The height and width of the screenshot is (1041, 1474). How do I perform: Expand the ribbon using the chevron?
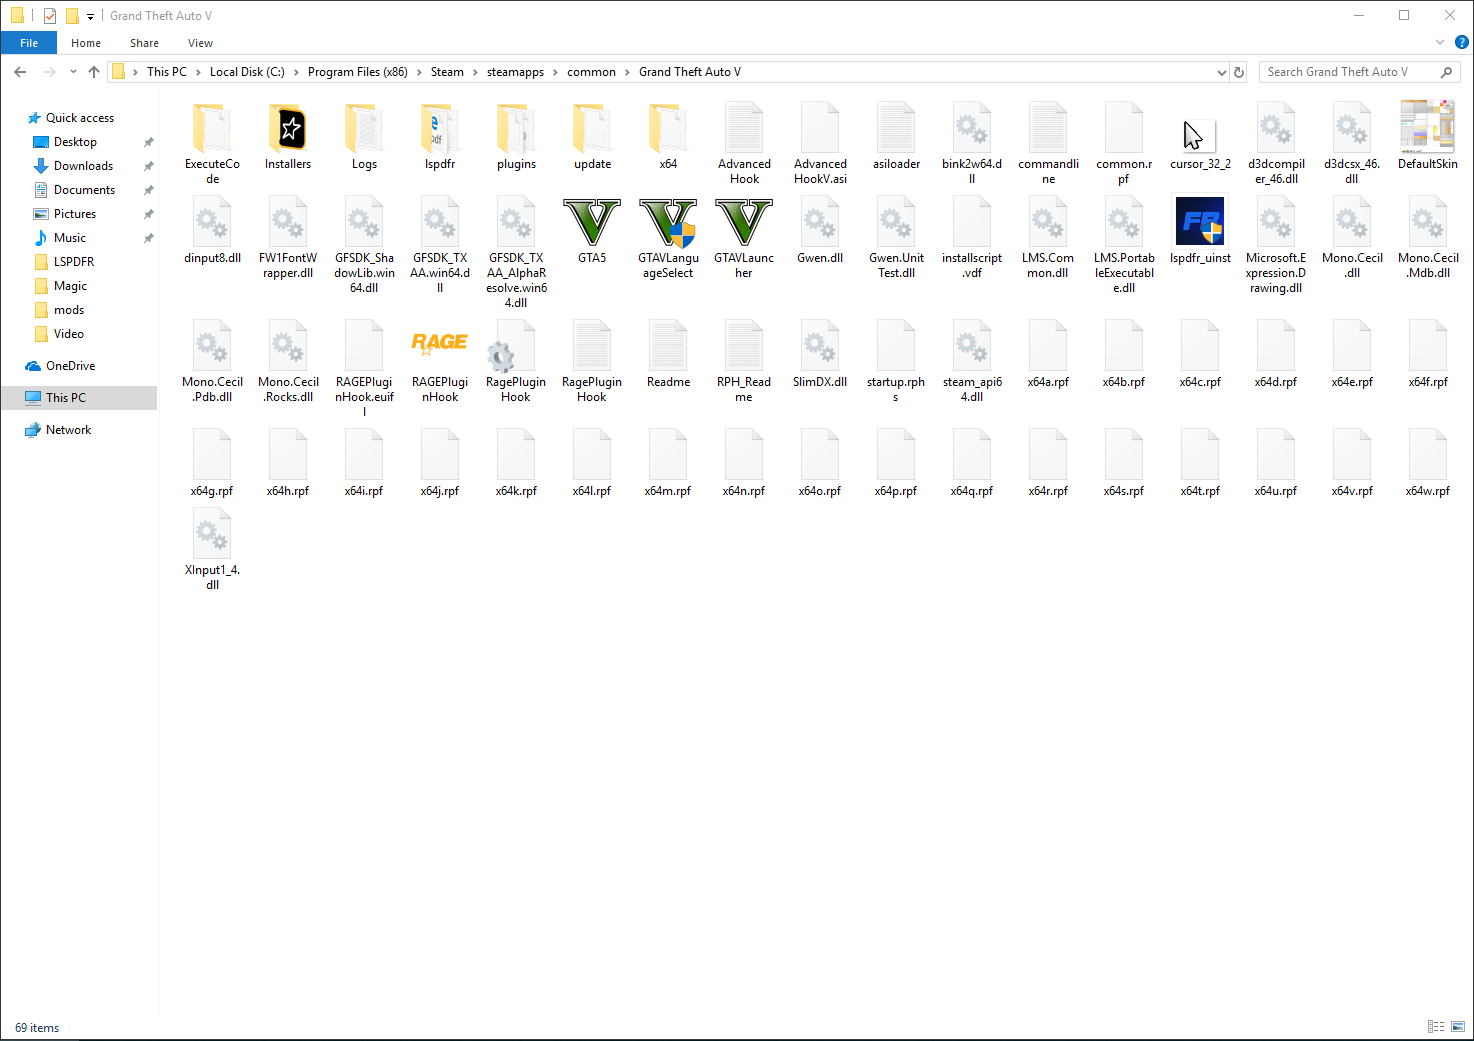coord(1440,43)
